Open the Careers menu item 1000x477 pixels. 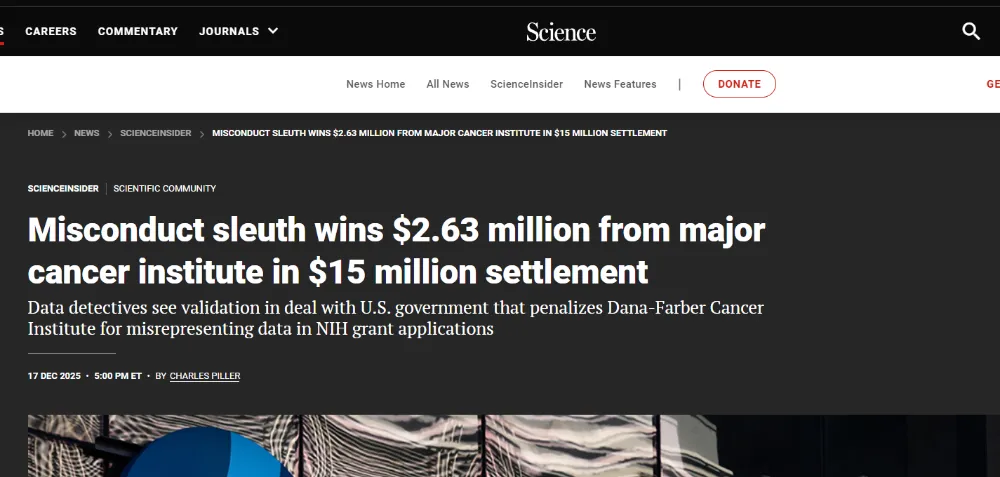click(x=51, y=31)
